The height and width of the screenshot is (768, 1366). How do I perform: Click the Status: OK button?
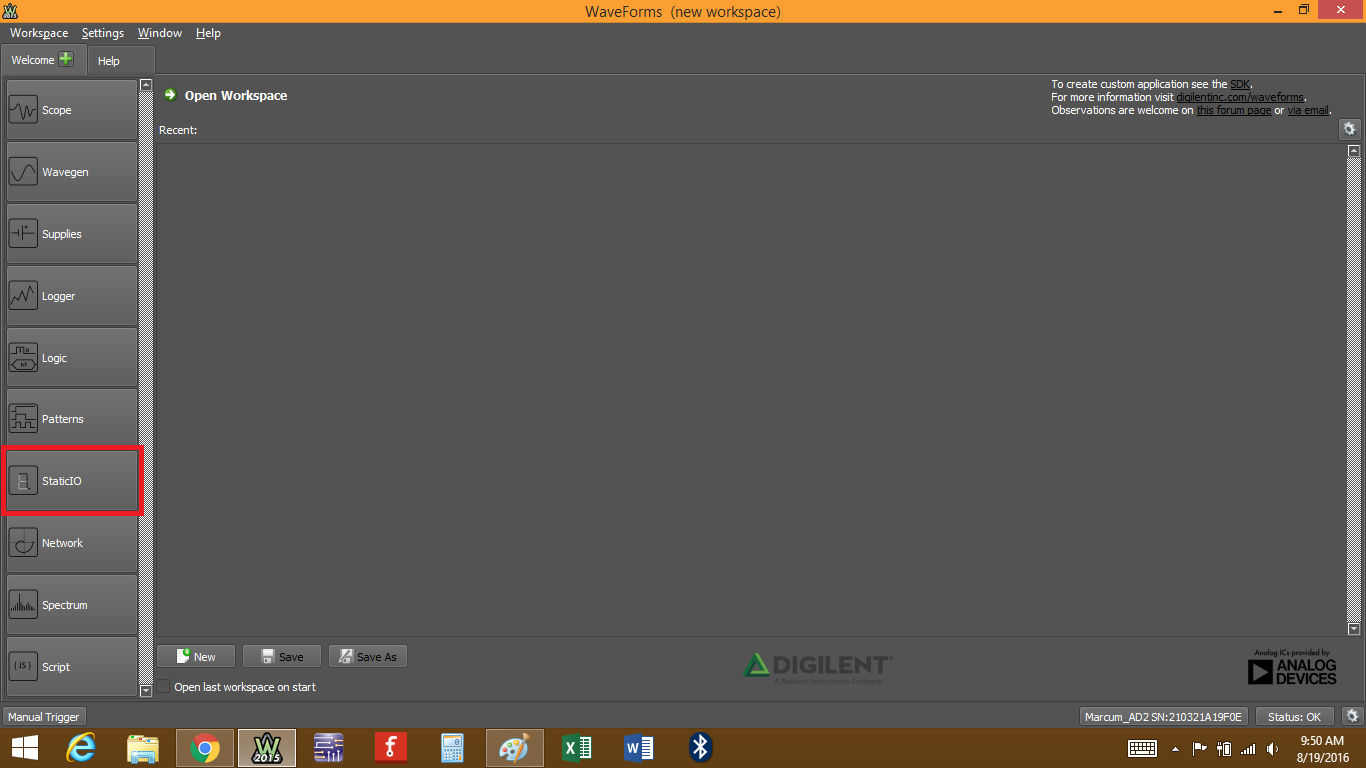(1295, 716)
